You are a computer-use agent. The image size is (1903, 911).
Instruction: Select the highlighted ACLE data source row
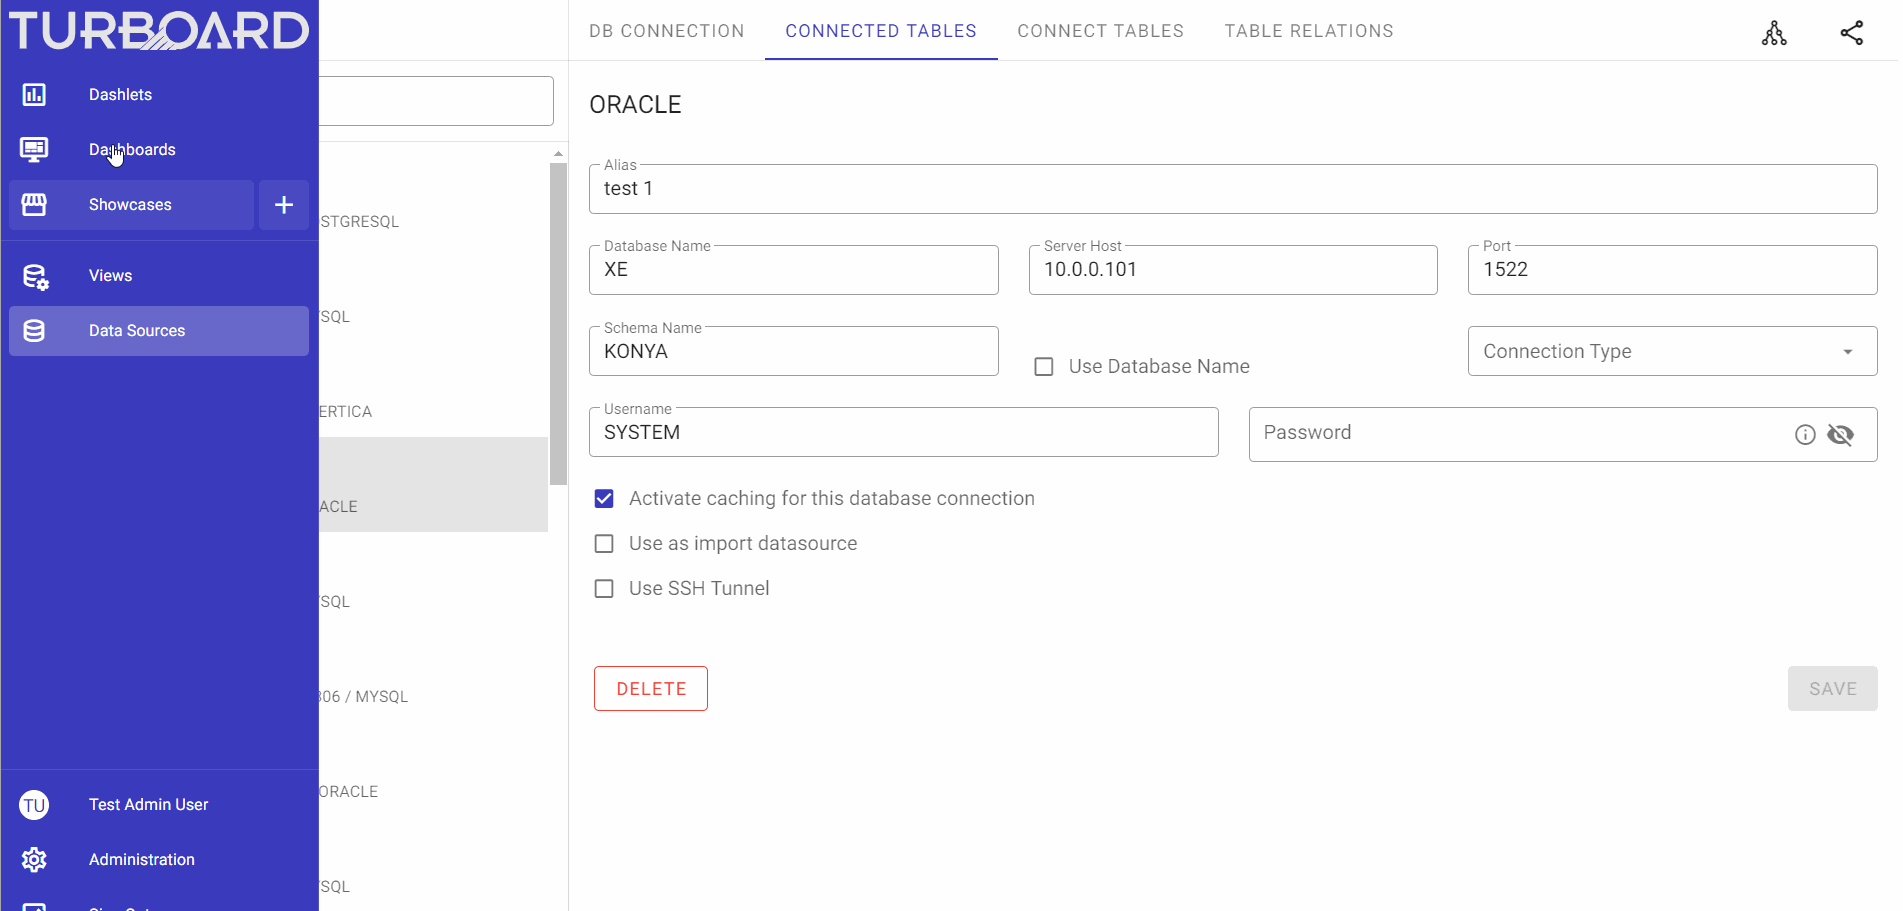pos(433,485)
